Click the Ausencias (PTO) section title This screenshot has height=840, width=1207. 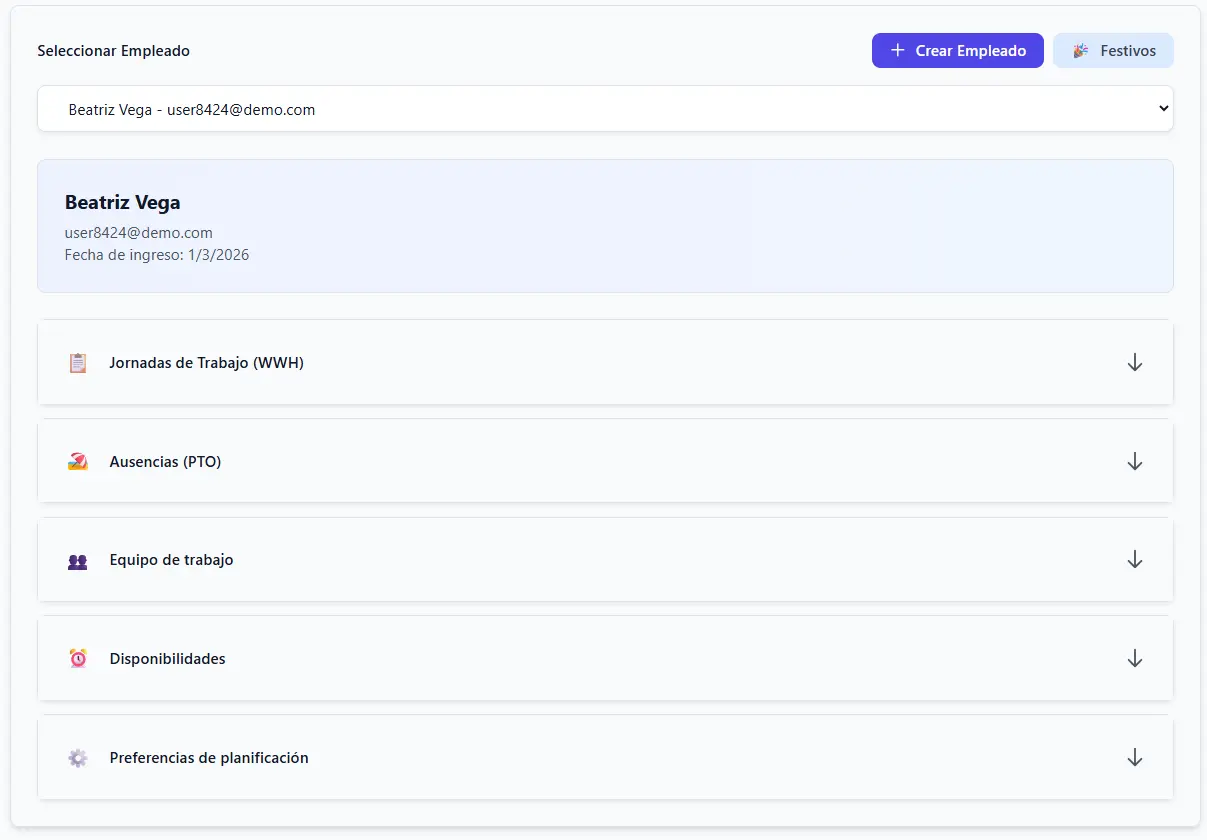[x=165, y=462]
